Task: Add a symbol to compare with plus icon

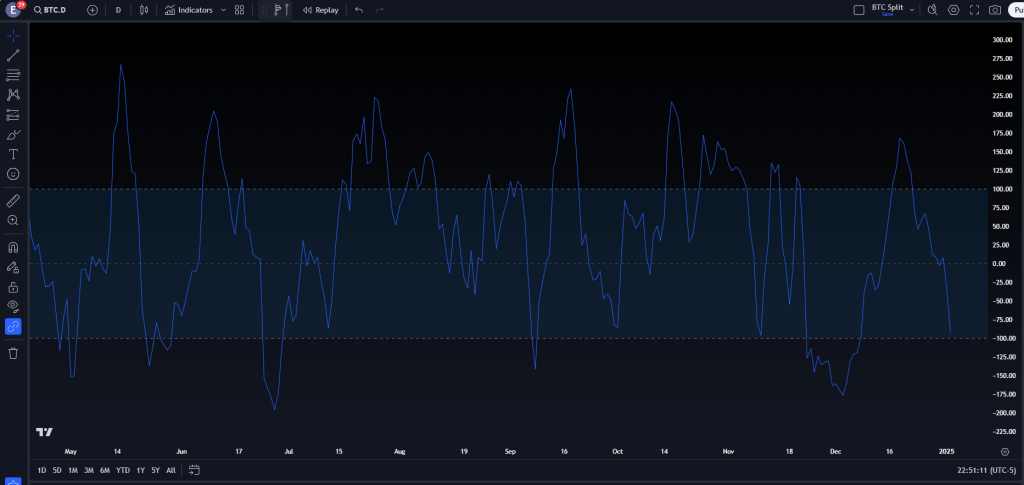Action: pos(92,10)
